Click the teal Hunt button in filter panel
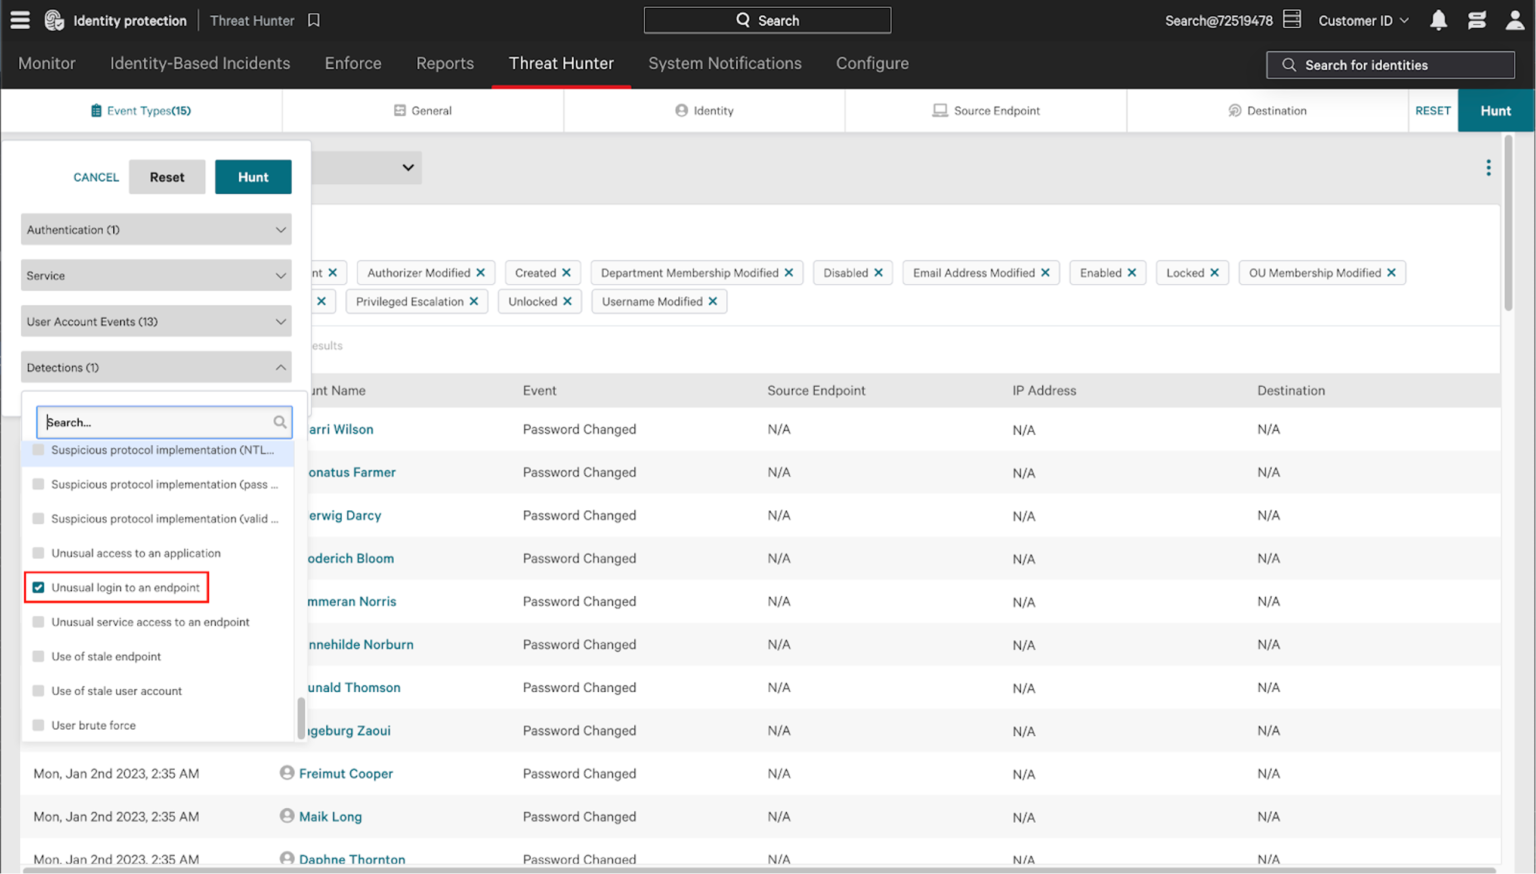Image resolution: width=1536 pixels, height=874 pixels. pyautogui.click(x=253, y=177)
